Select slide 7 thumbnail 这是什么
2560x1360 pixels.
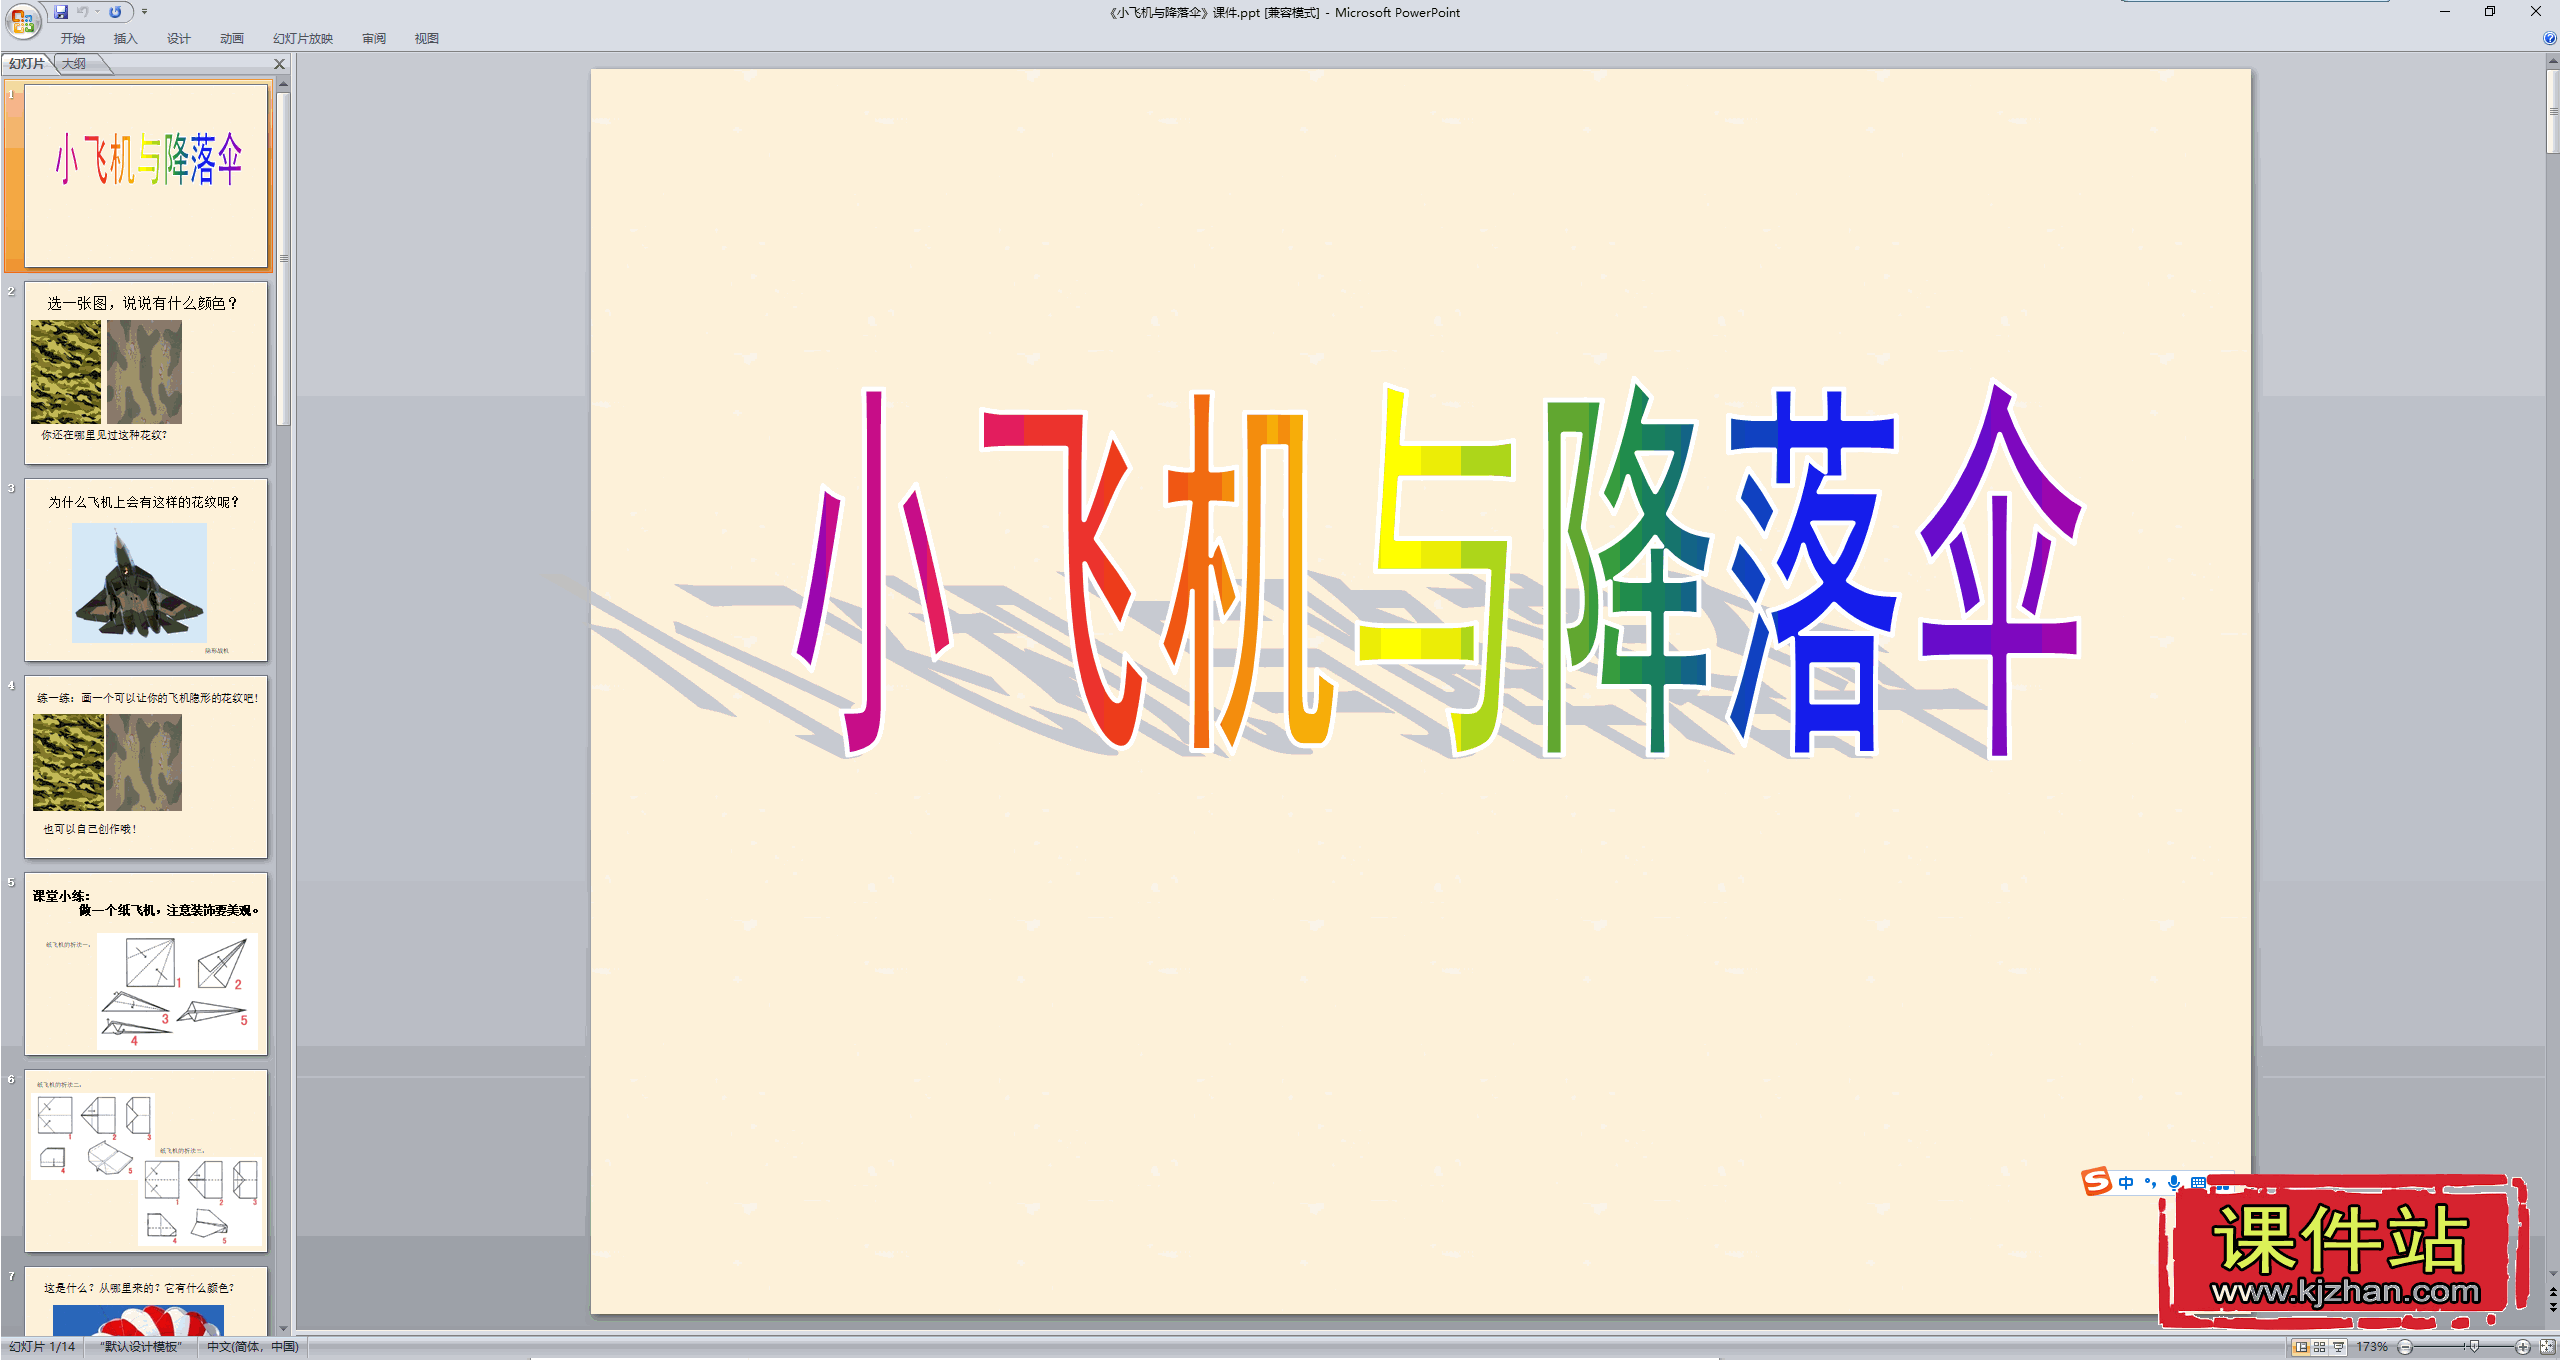(x=146, y=1301)
